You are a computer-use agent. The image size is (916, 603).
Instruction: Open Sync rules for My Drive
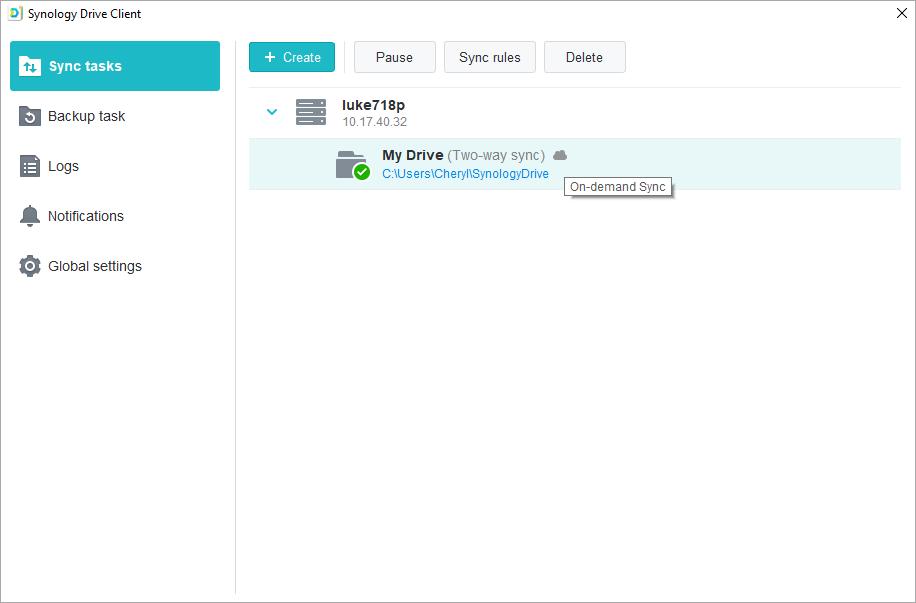pos(490,57)
